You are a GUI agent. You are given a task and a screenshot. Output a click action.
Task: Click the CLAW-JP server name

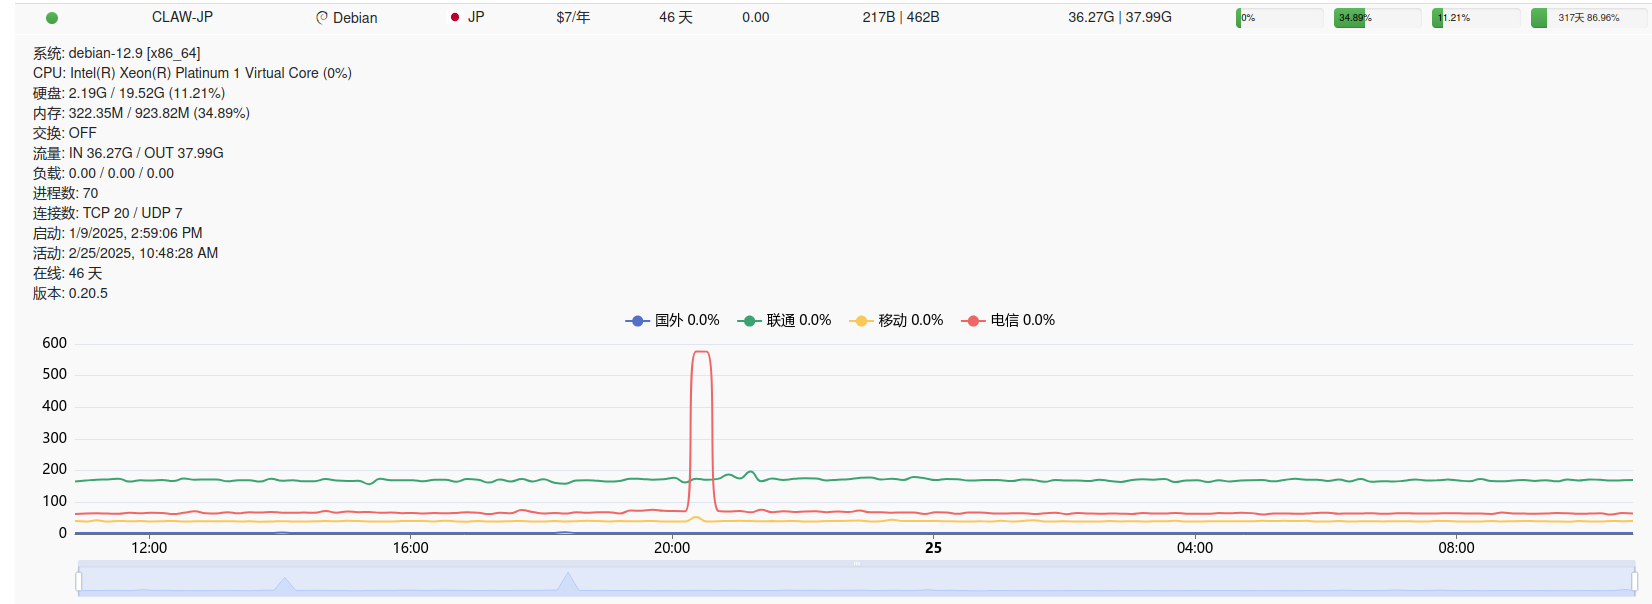(x=182, y=17)
